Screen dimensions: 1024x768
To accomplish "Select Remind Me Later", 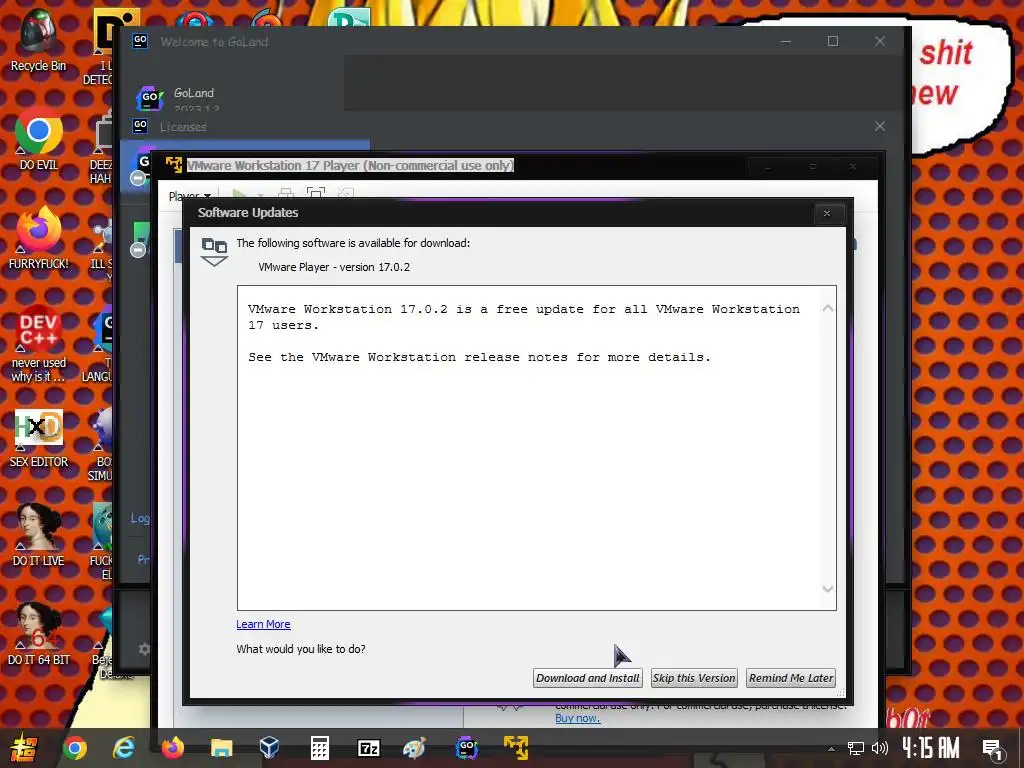I will [791, 678].
